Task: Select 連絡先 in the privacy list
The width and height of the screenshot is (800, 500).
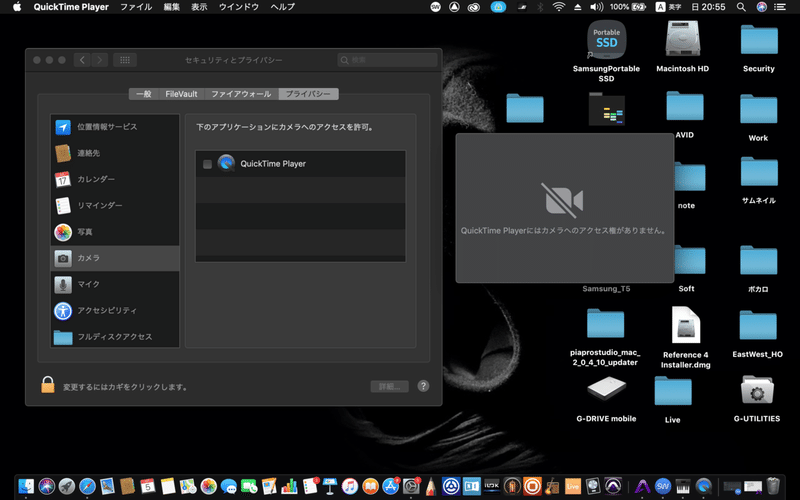Action: pos(115,153)
